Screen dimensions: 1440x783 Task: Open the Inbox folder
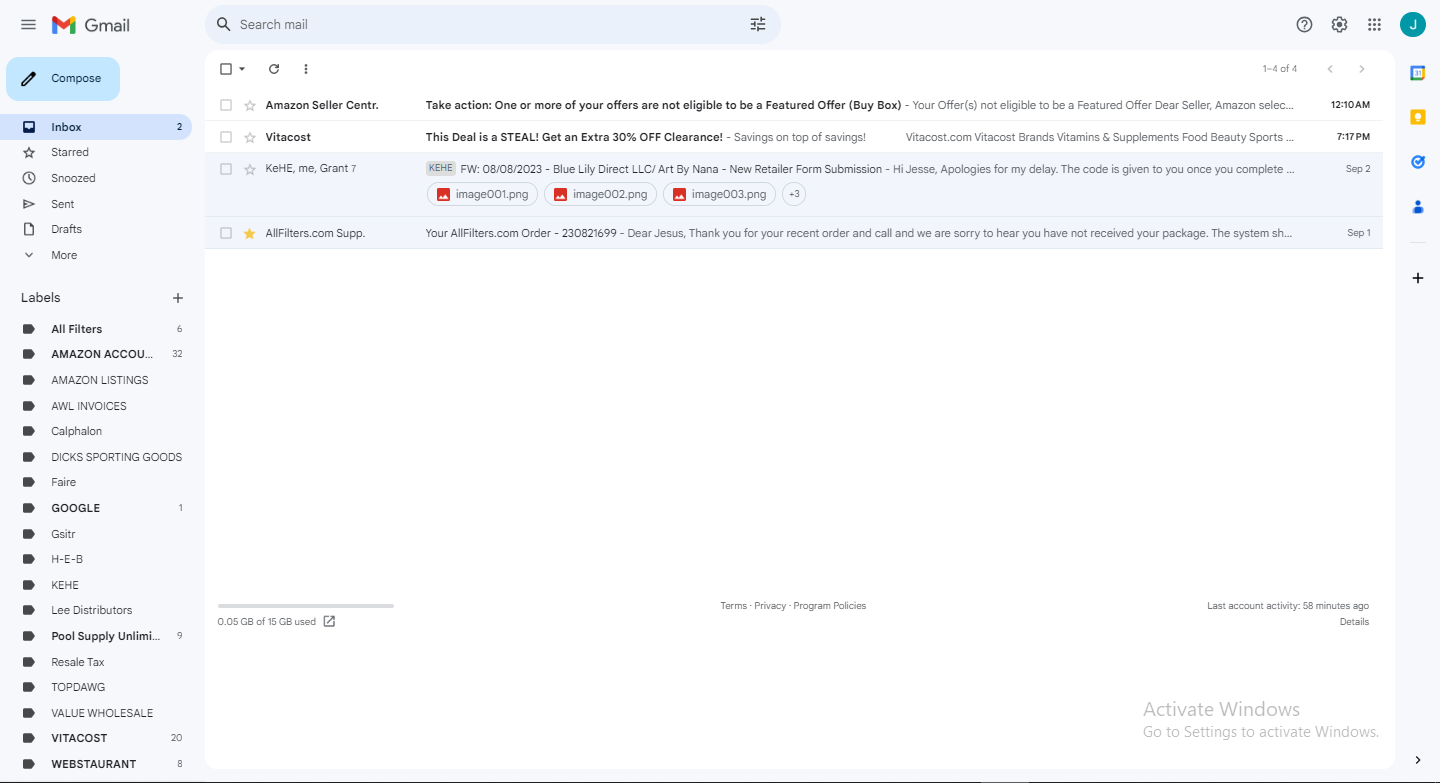96,127
